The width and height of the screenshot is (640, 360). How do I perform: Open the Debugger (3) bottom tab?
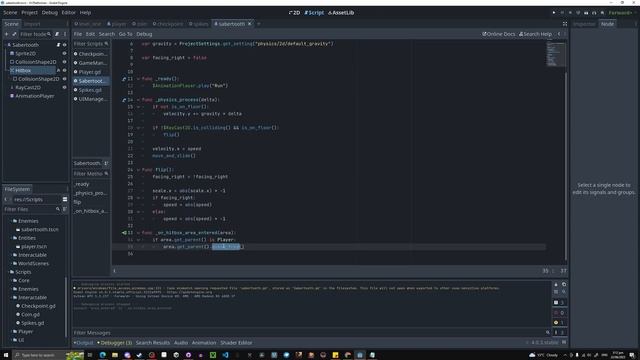click(x=115, y=343)
